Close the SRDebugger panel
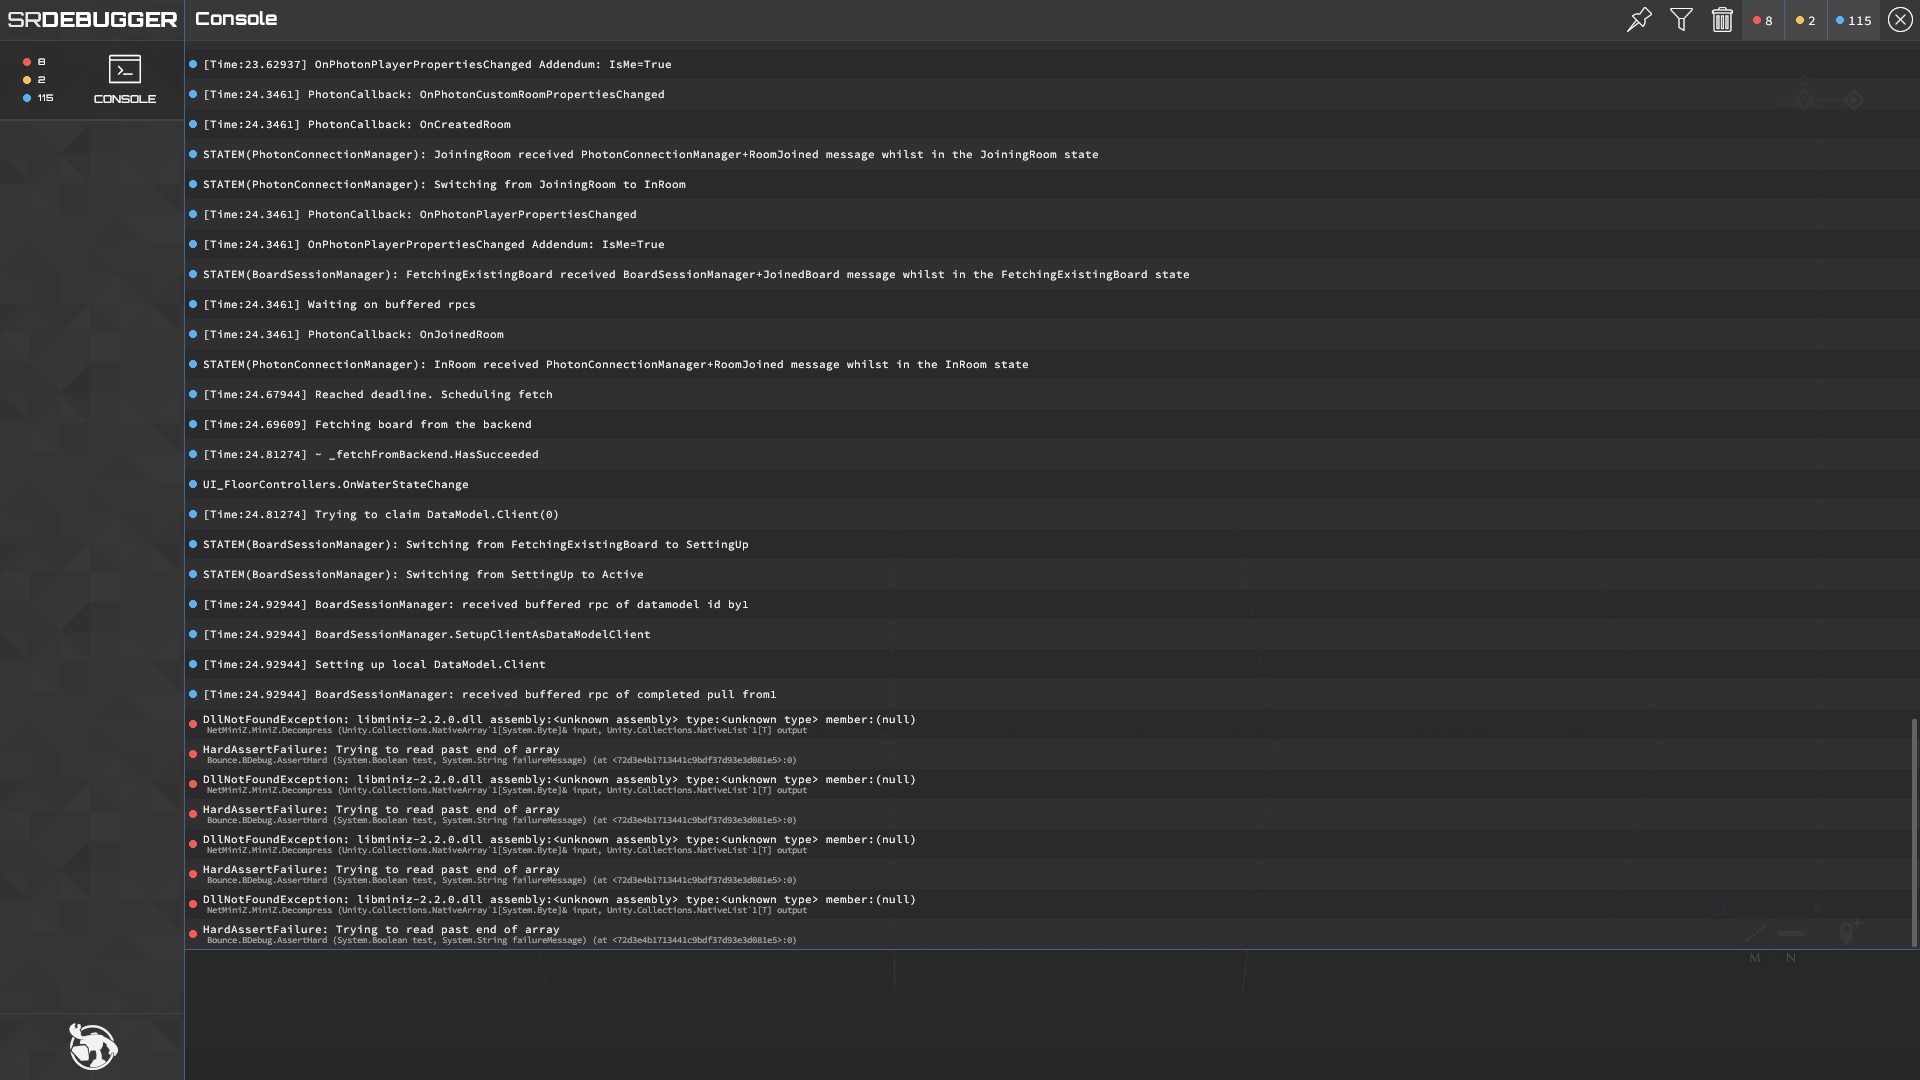1920x1080 pixels. (x=1900, y=20)
